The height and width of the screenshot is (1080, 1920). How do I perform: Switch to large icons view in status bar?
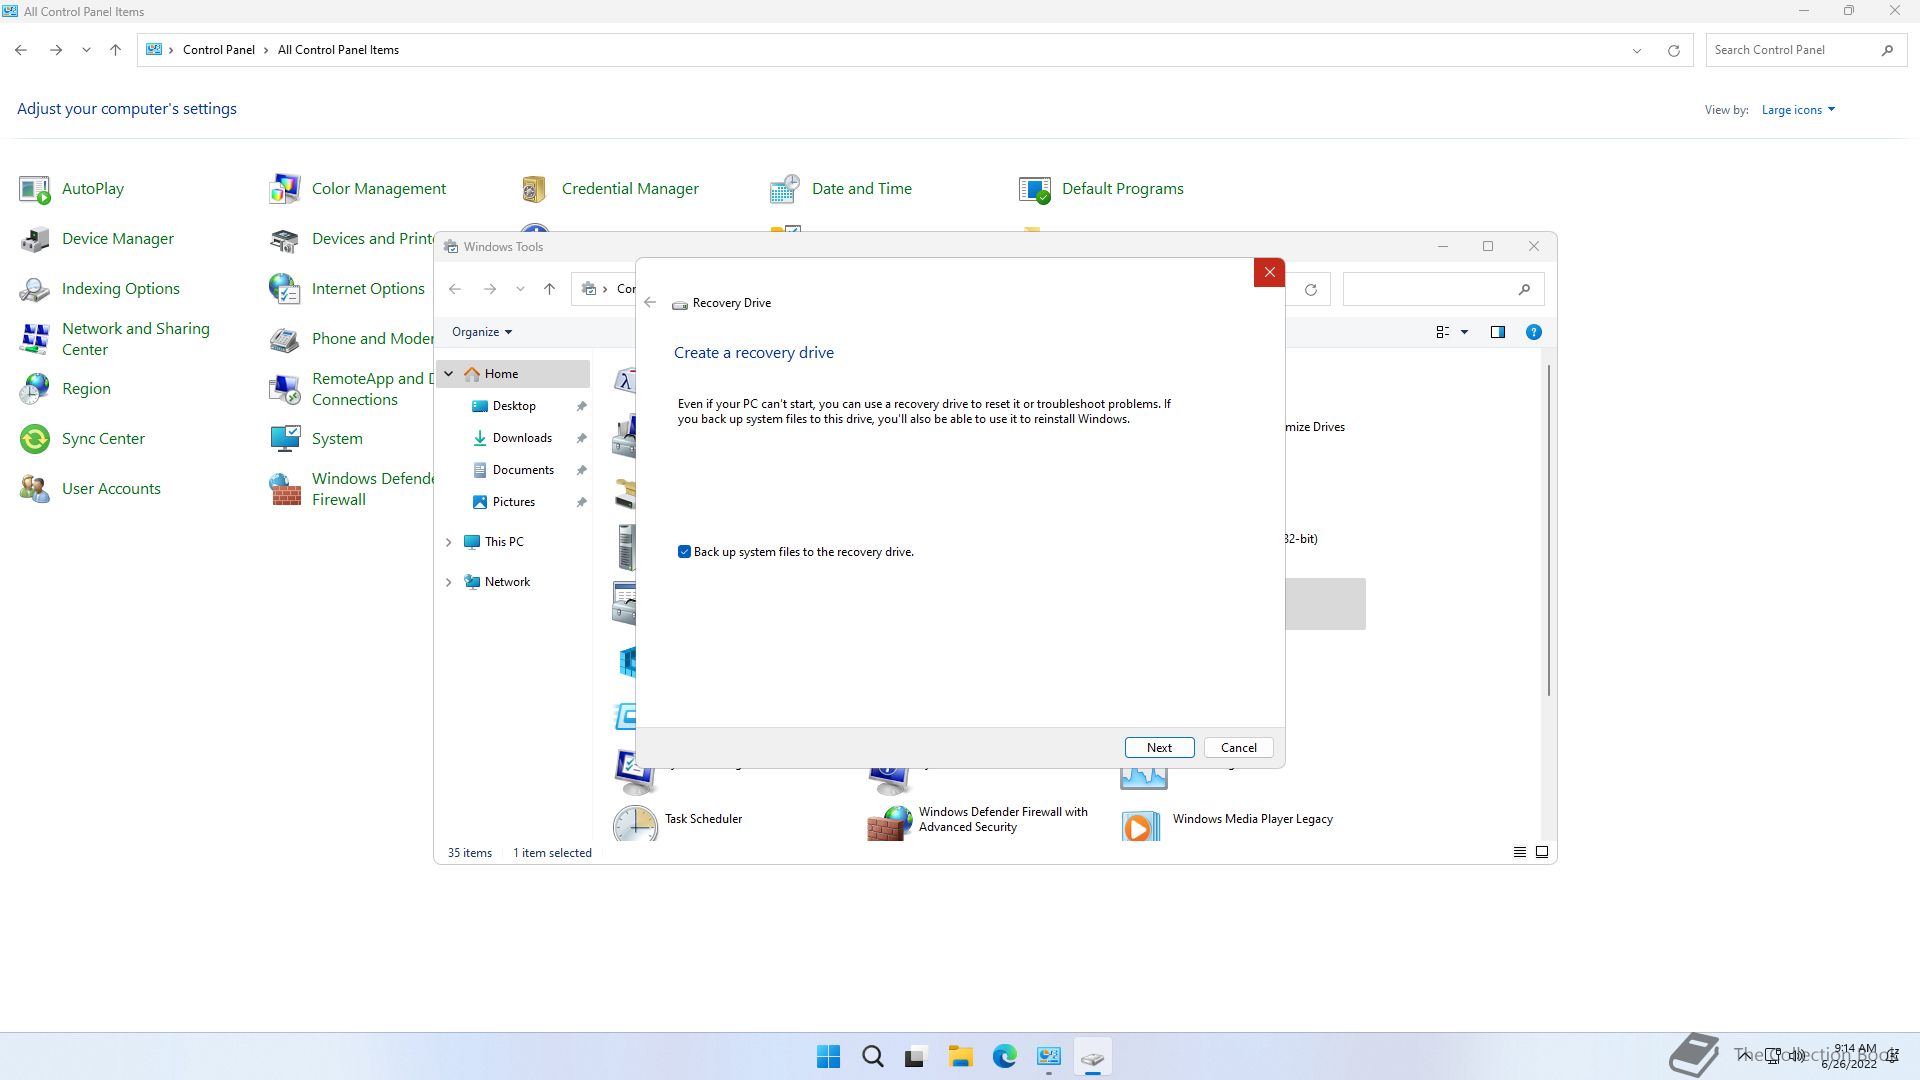click(x=1542, y=853)
